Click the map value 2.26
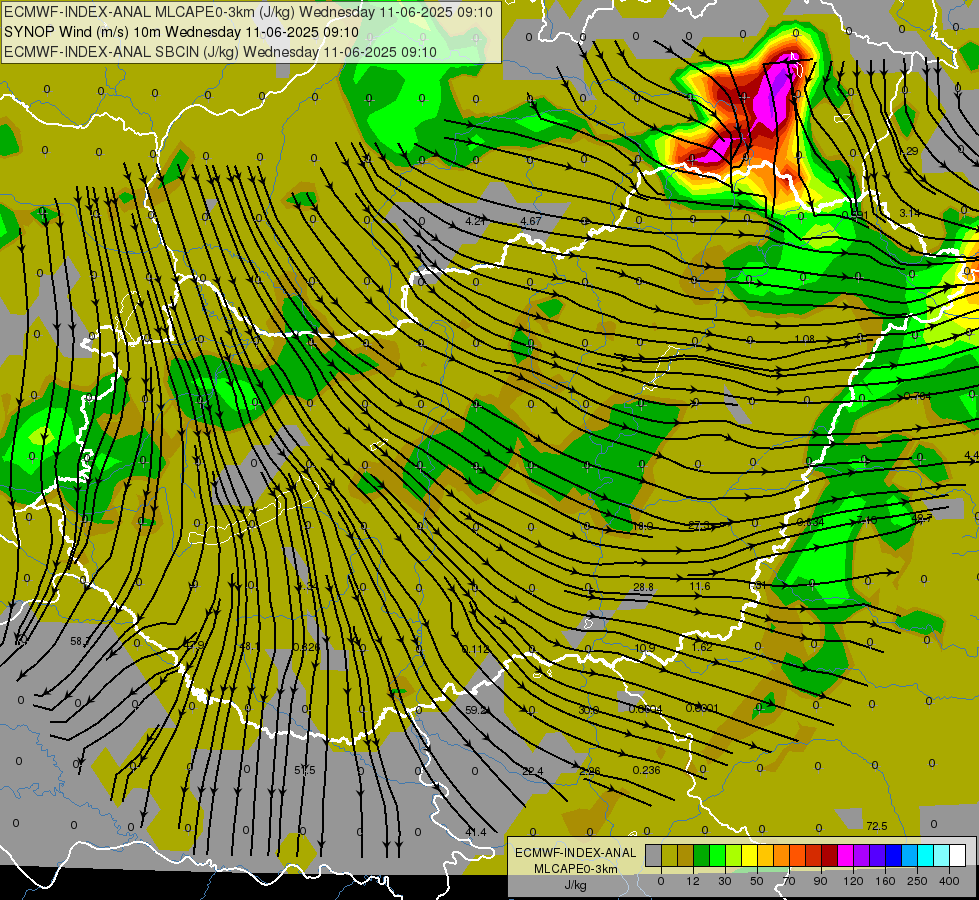 pos(589,771)
